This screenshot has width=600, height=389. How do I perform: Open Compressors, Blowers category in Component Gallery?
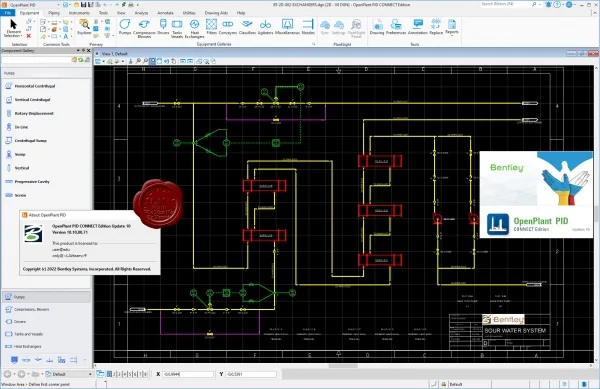click(x=47, y=309)
